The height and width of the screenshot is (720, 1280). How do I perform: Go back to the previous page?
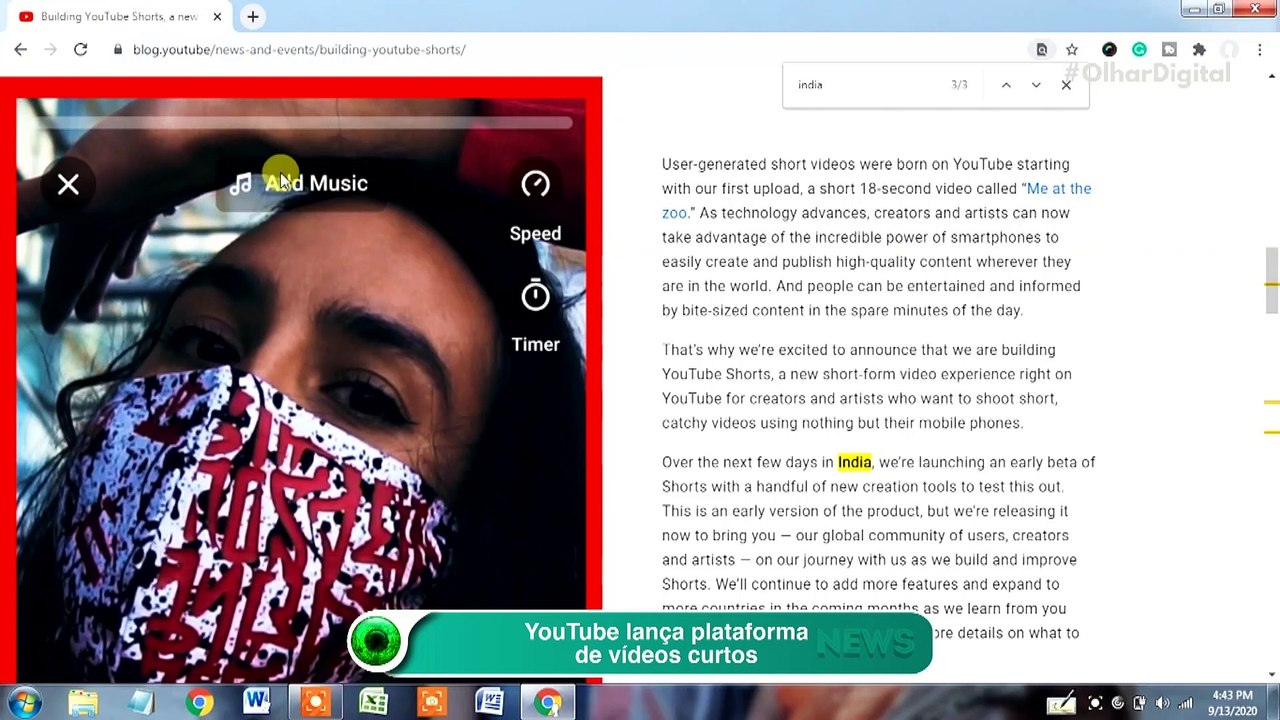click(x=21, y=49)
